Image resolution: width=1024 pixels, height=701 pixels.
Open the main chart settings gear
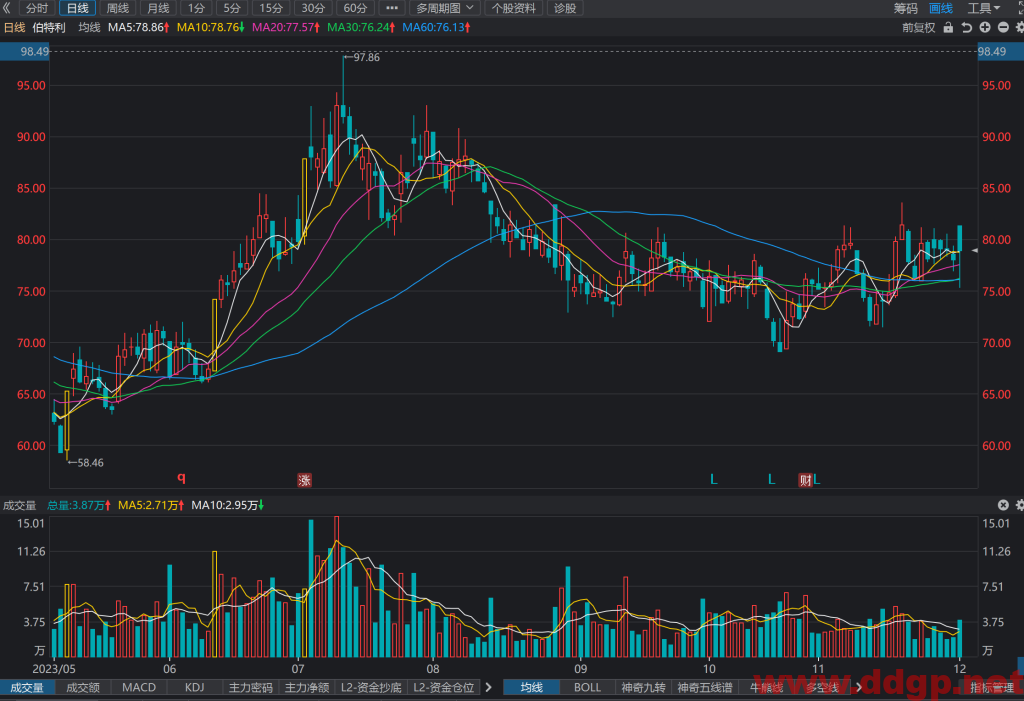[x=1019, y=27]
